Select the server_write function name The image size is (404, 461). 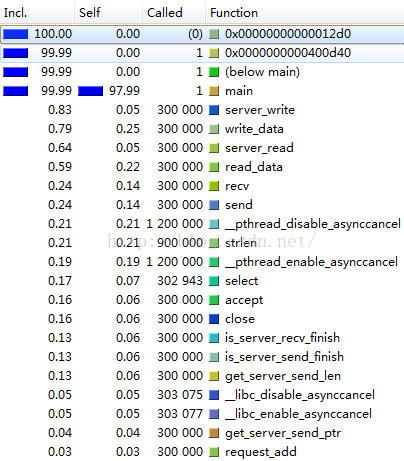click(260, 110)
